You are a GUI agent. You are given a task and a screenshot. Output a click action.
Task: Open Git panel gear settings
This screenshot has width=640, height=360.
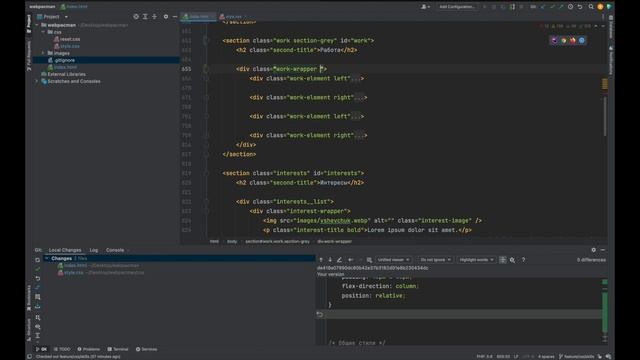[x=593, y=250]
